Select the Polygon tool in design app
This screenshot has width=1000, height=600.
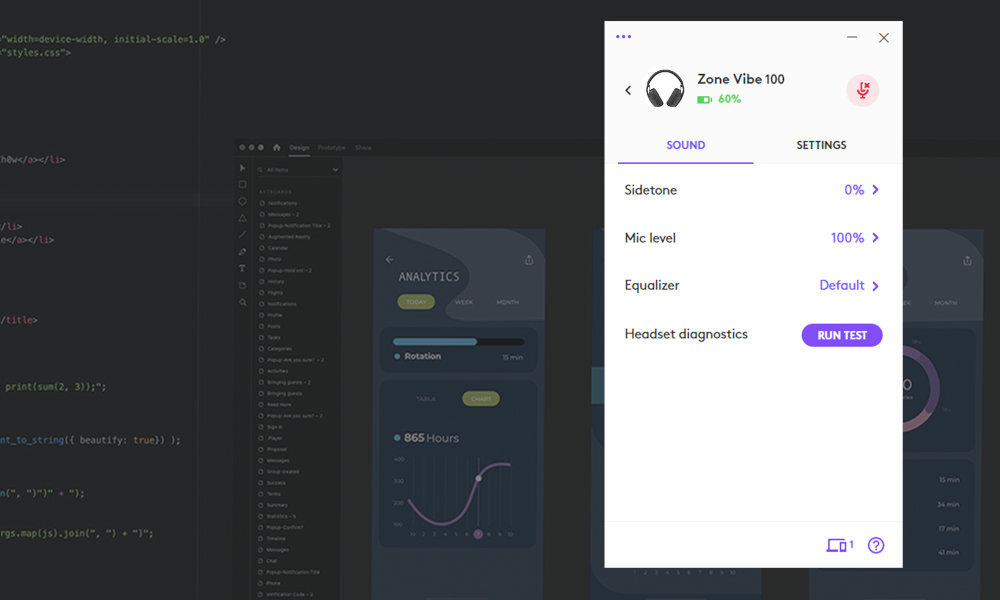242,218
